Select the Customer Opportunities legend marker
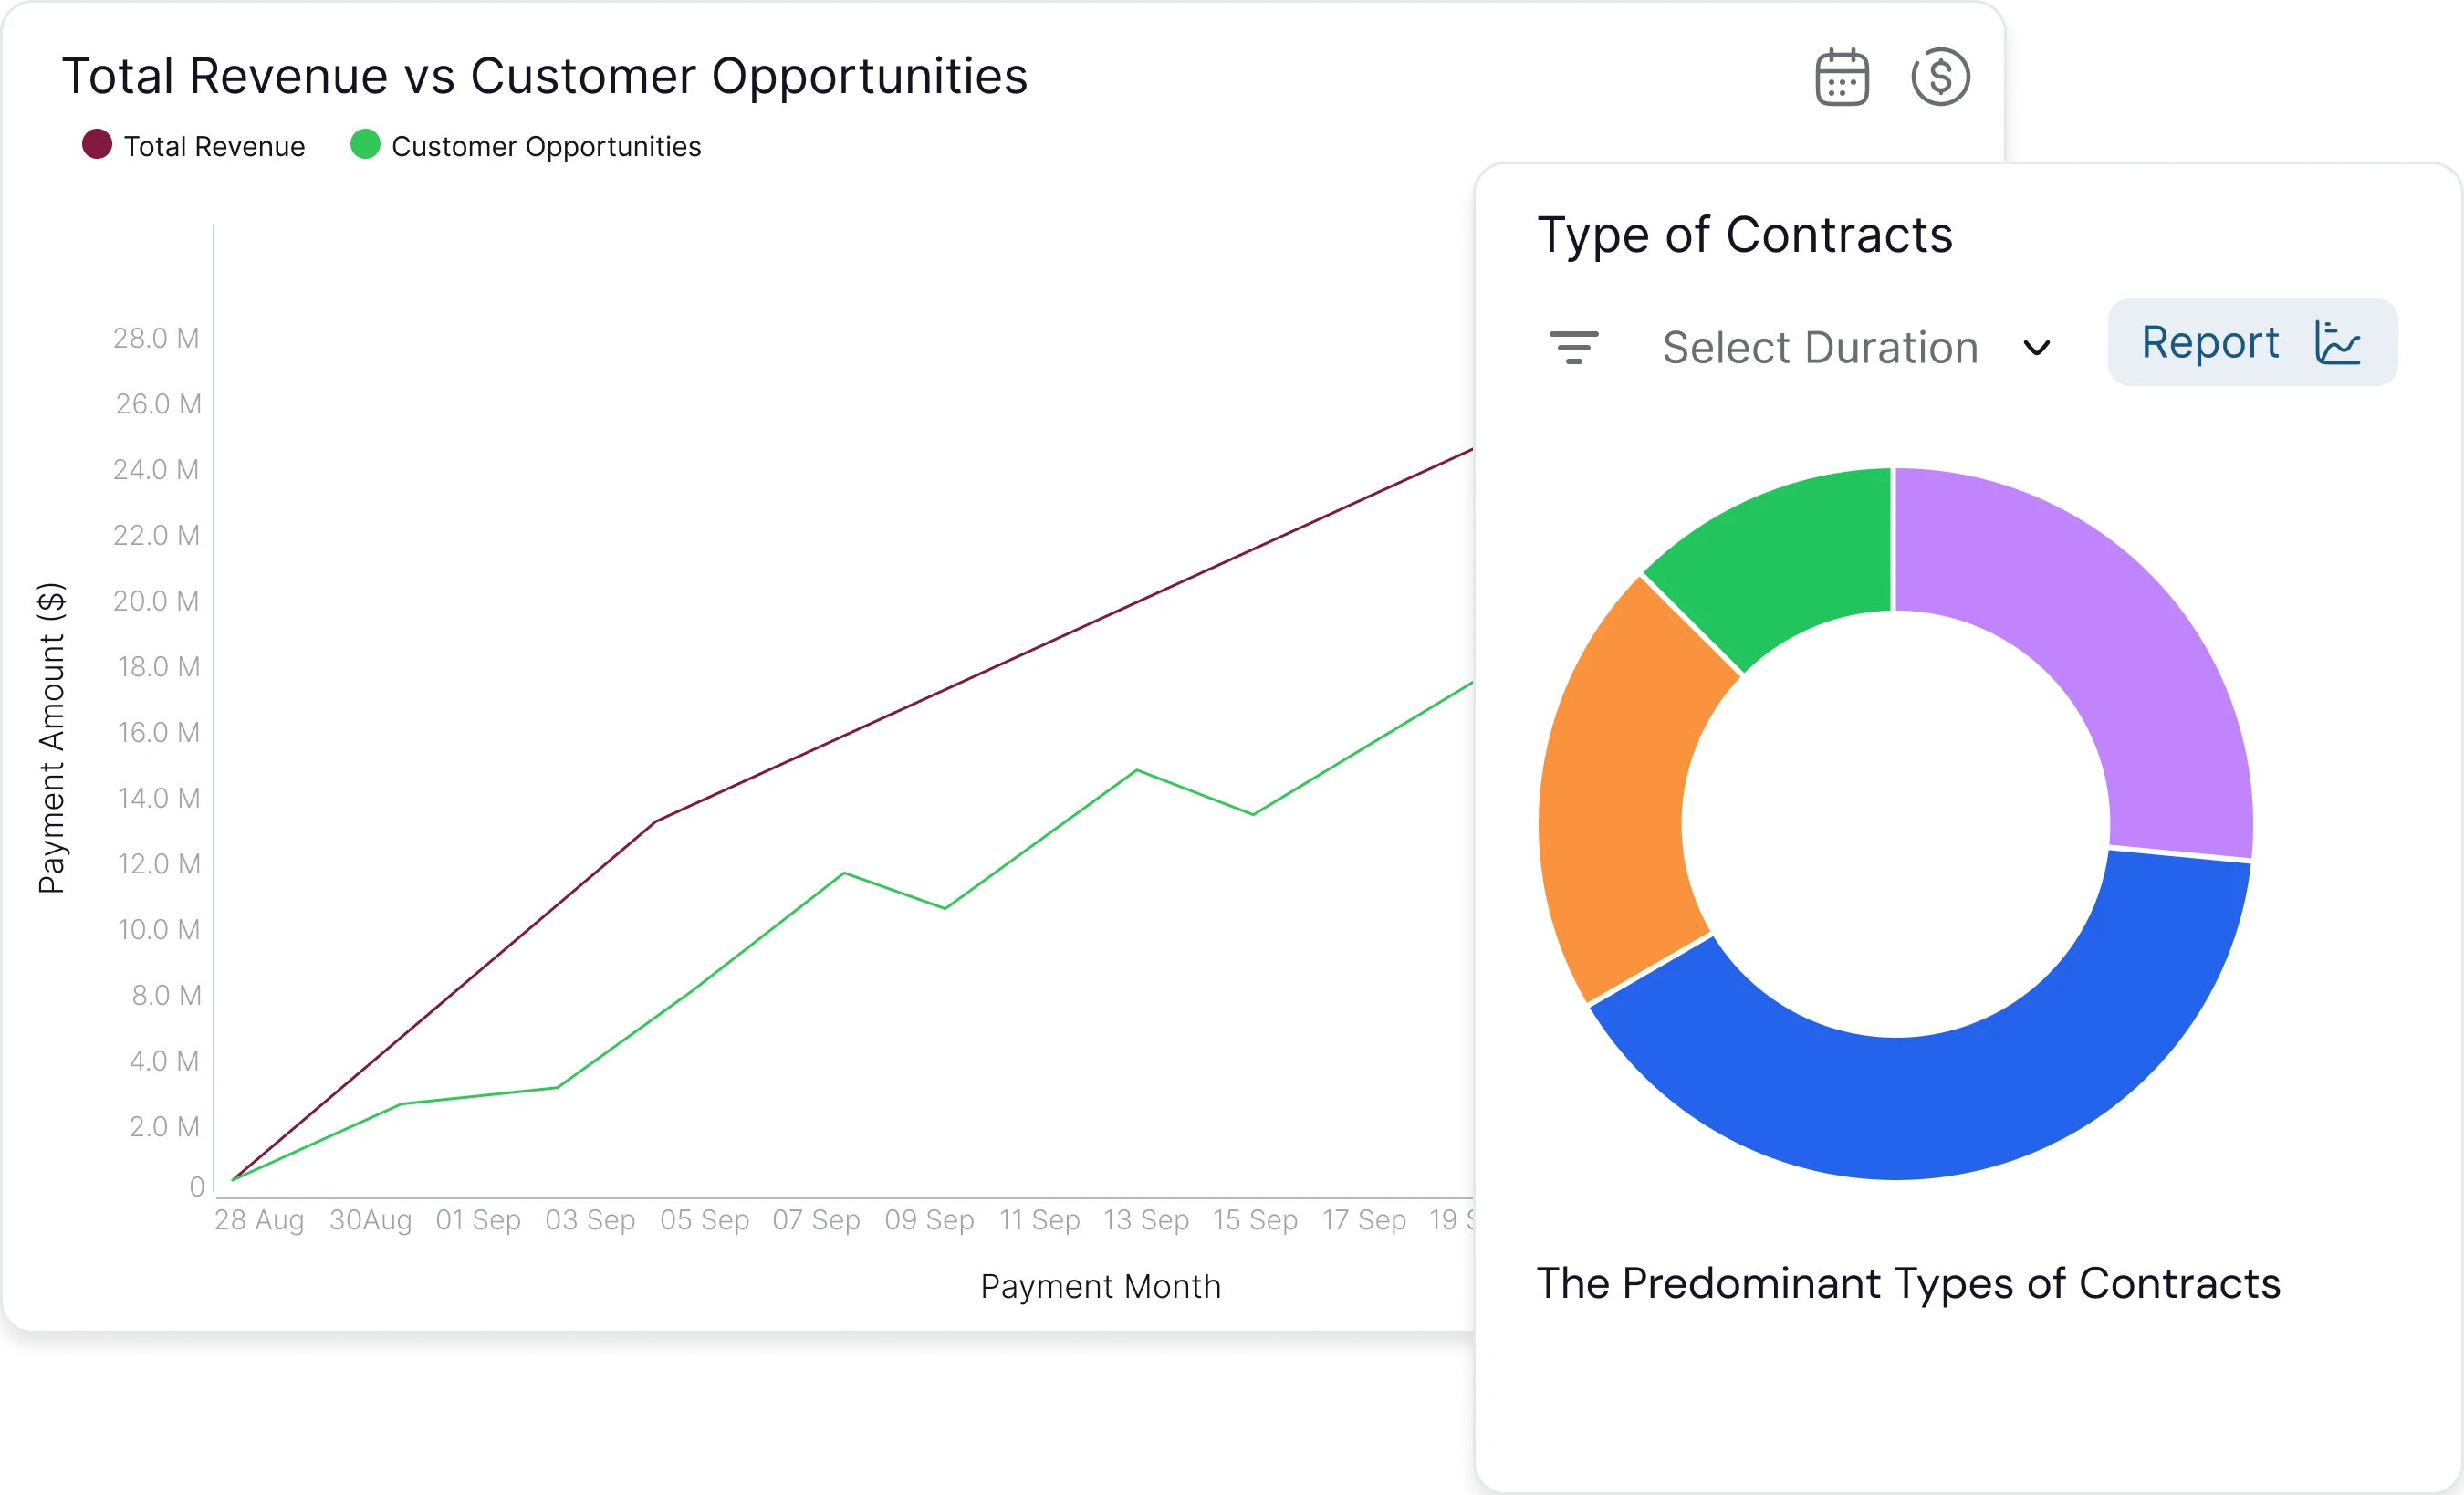 pos(366,145)
